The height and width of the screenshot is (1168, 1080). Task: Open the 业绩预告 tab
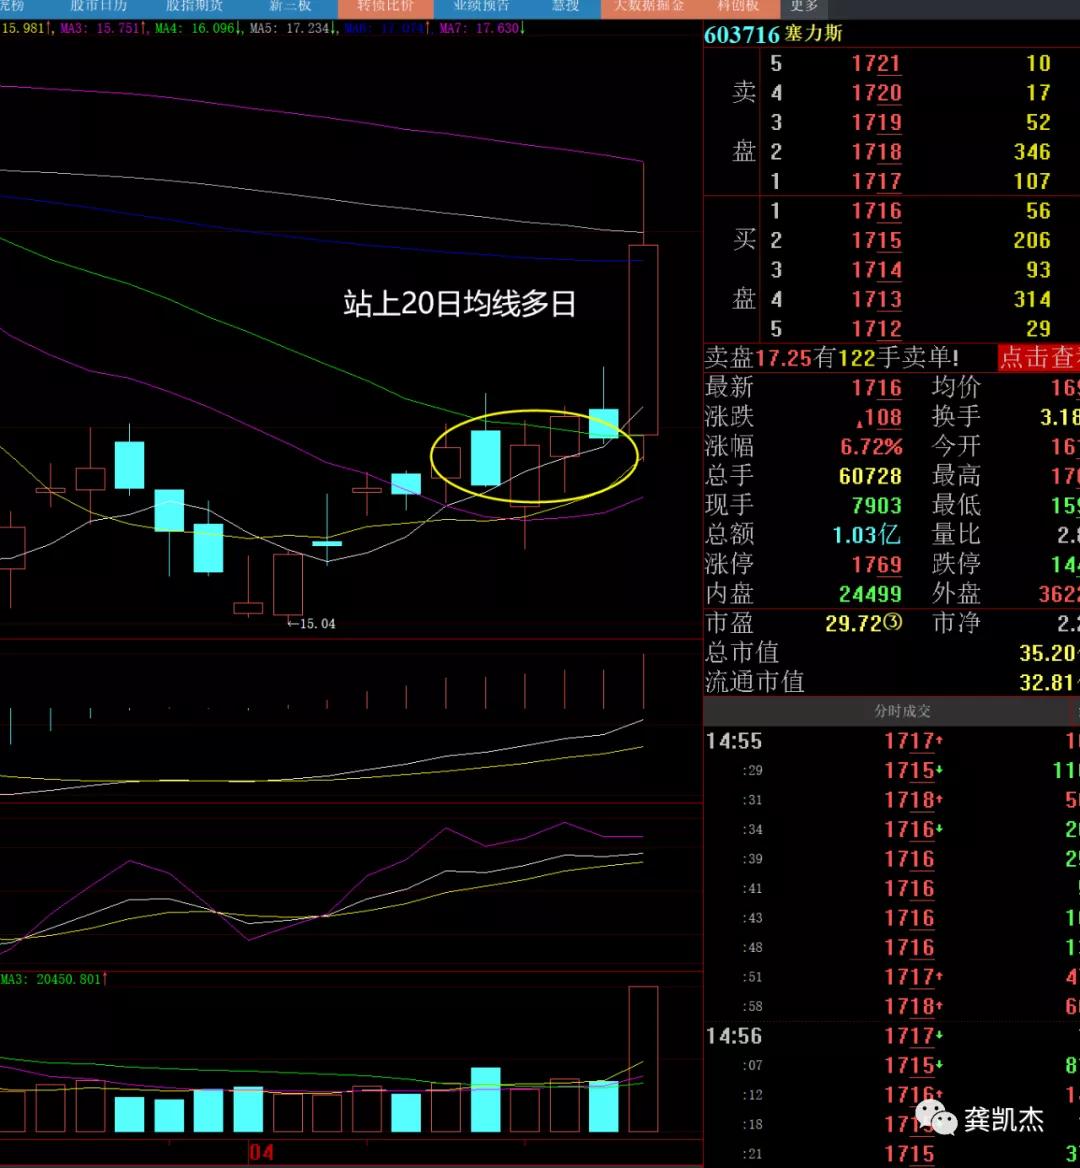click(481, 6)
